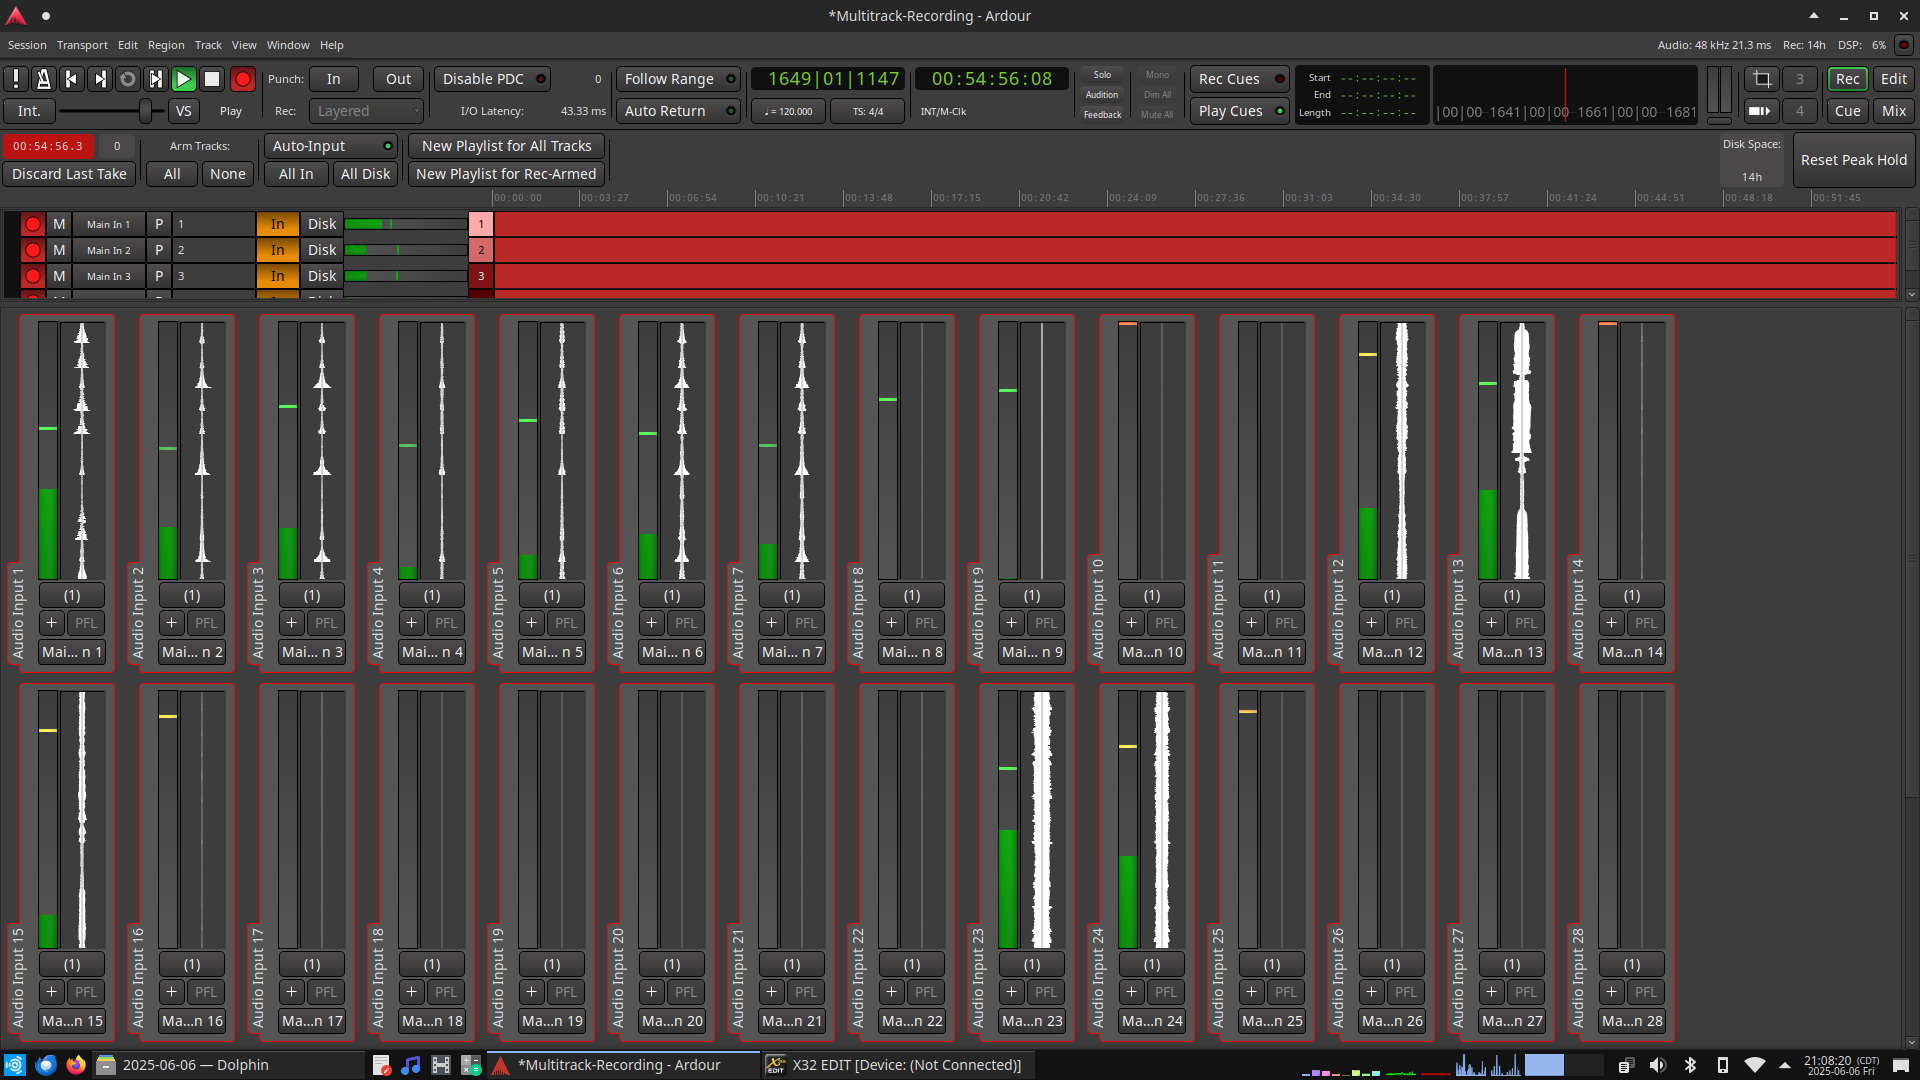The image size is (1920, 1080).
Task: Open the Transport menu
Action: click(x=82, y=45)
